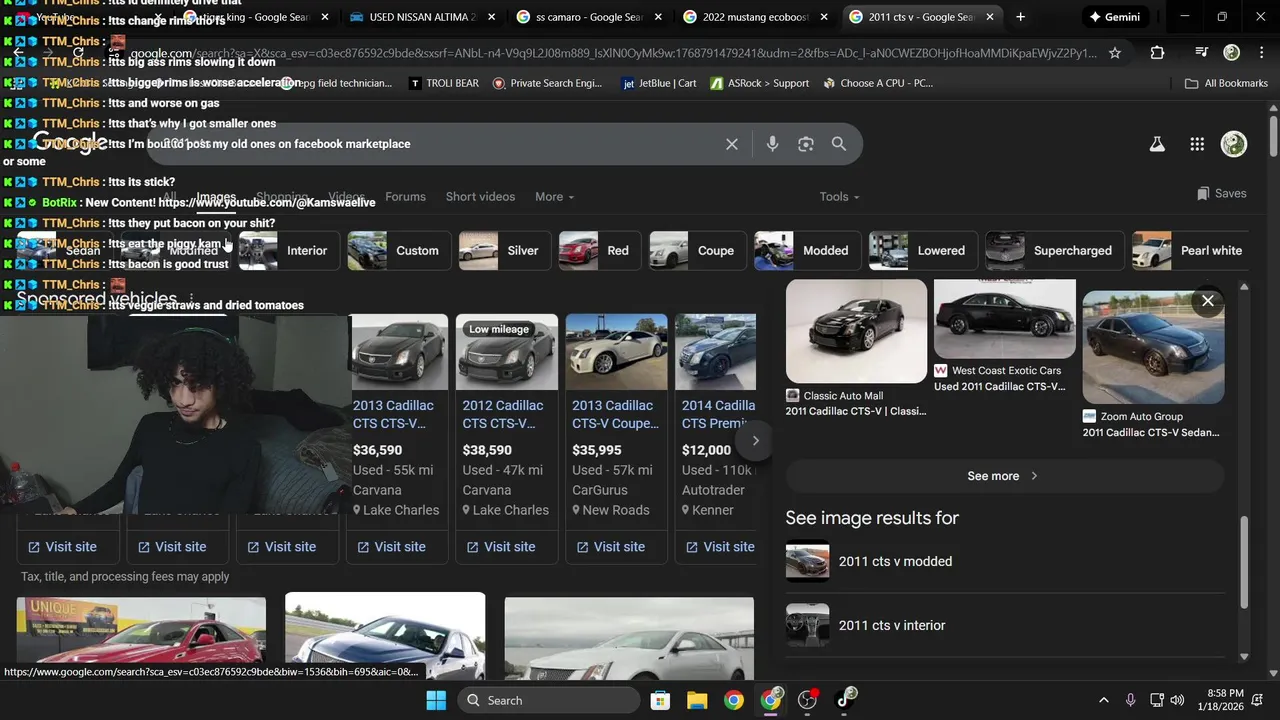Open the Forums results tab
Viewport: 1280px width, 720px height.
pyautogui.click(x=405, y=197)
